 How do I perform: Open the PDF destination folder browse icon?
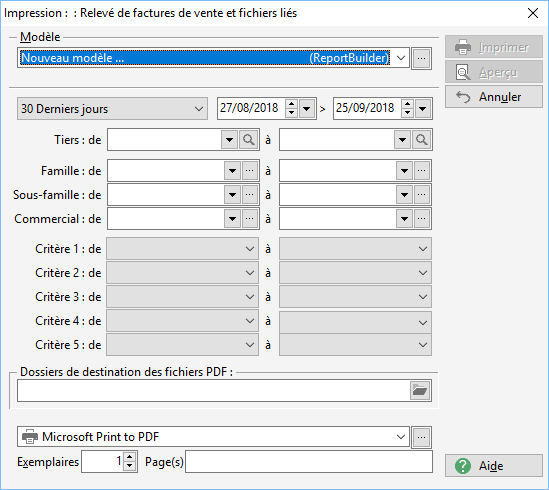tap(420, 390)
